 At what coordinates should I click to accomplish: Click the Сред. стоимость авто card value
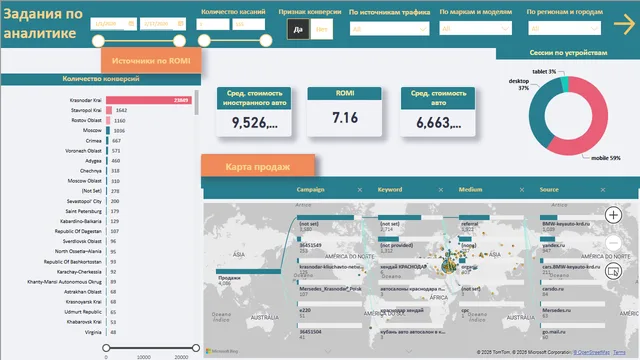click(x=438, y=122)
